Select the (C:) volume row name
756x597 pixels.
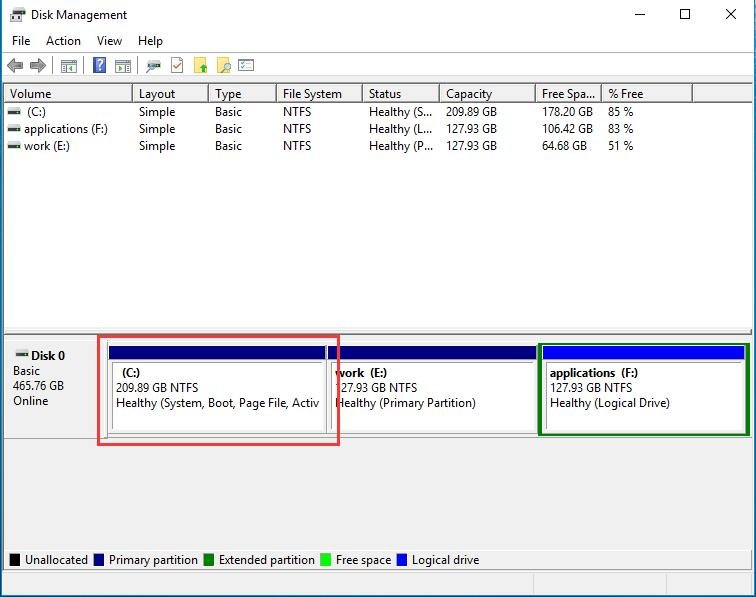tap(36, 112)
